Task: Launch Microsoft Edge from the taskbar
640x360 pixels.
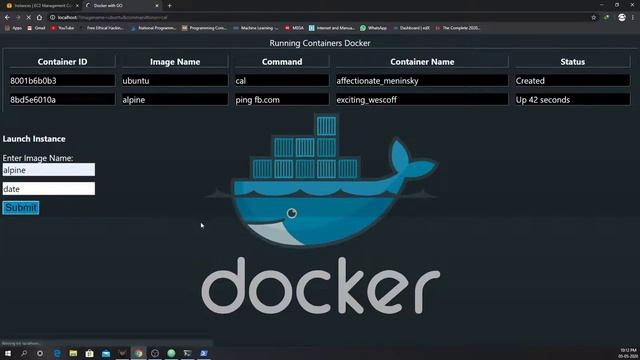Action: click(x=57, y=353)
